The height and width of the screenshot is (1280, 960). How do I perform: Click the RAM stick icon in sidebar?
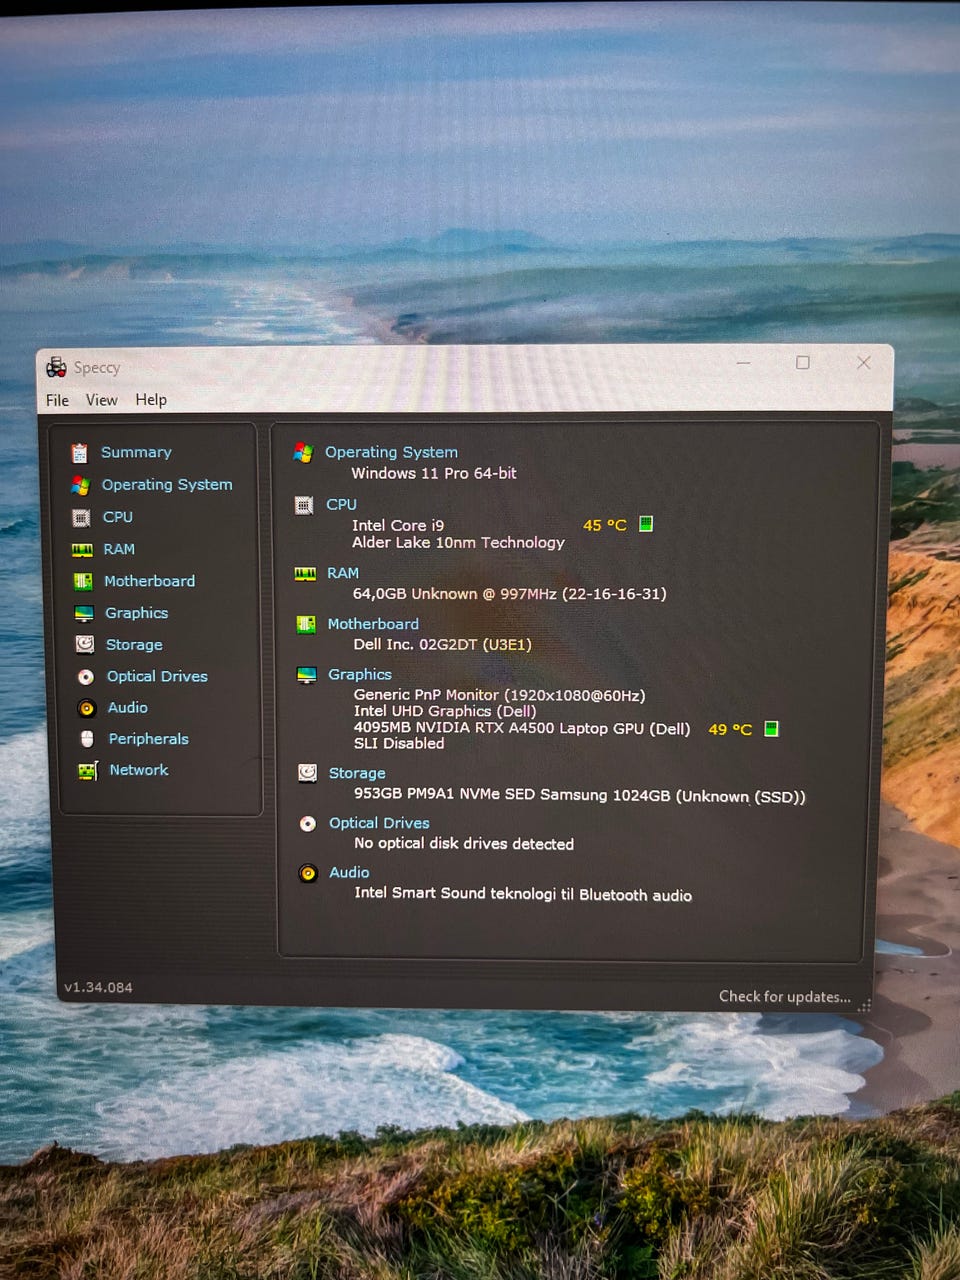(82, 549)
